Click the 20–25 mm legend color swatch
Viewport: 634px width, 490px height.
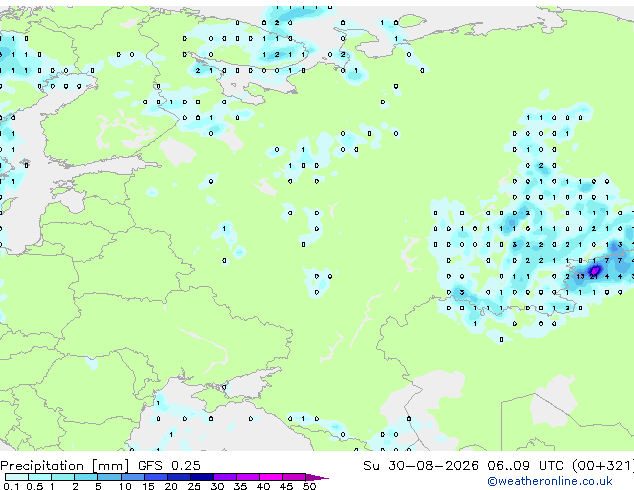pos(178,477)
